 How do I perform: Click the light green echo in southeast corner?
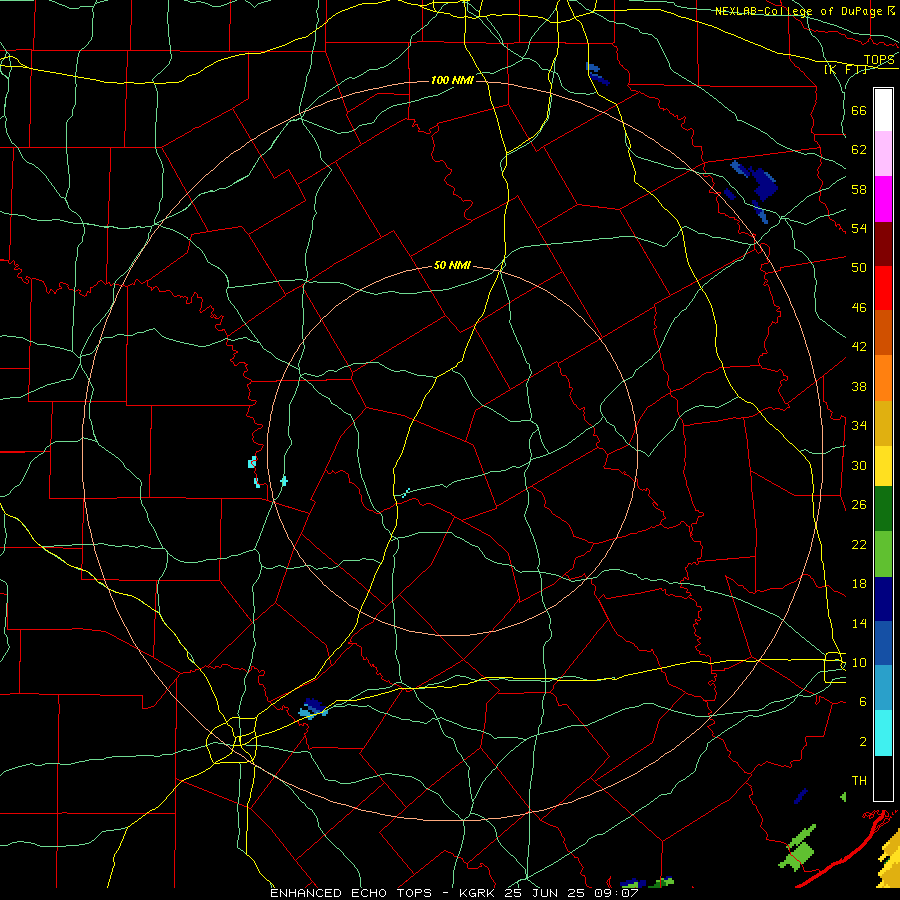[798, 847]
